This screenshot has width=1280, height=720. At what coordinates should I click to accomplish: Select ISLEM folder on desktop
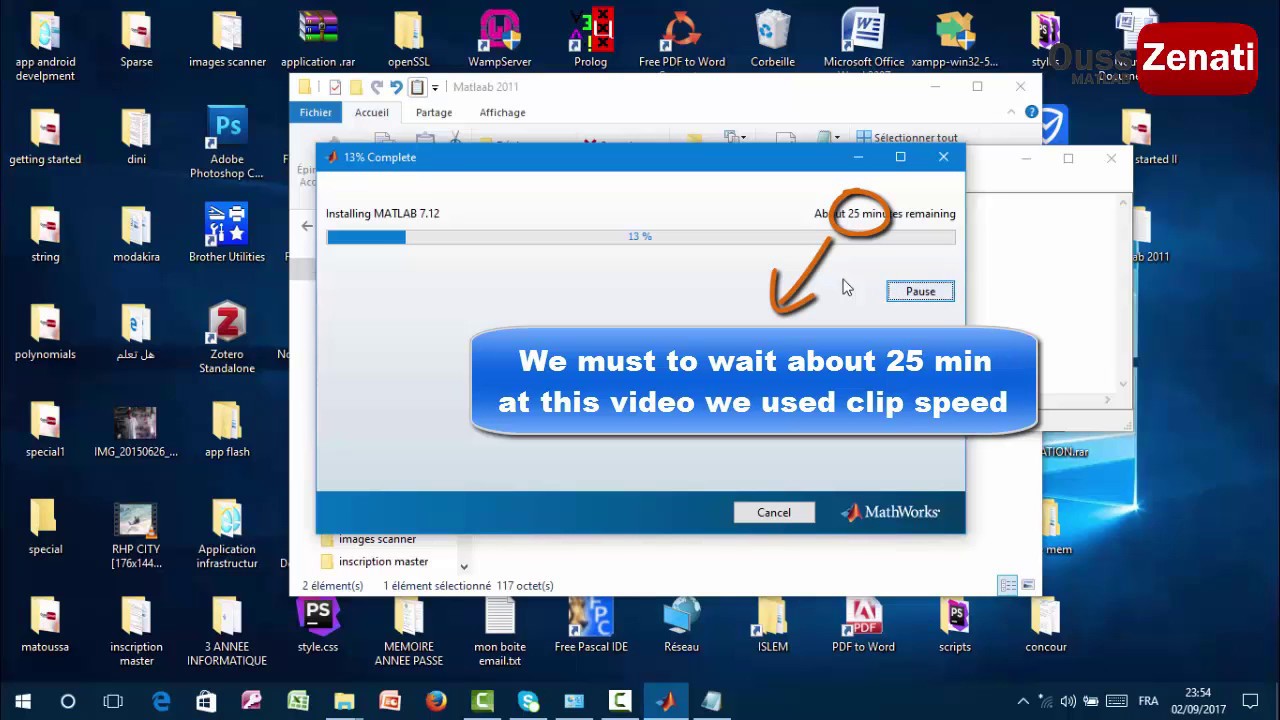point(773,626)
